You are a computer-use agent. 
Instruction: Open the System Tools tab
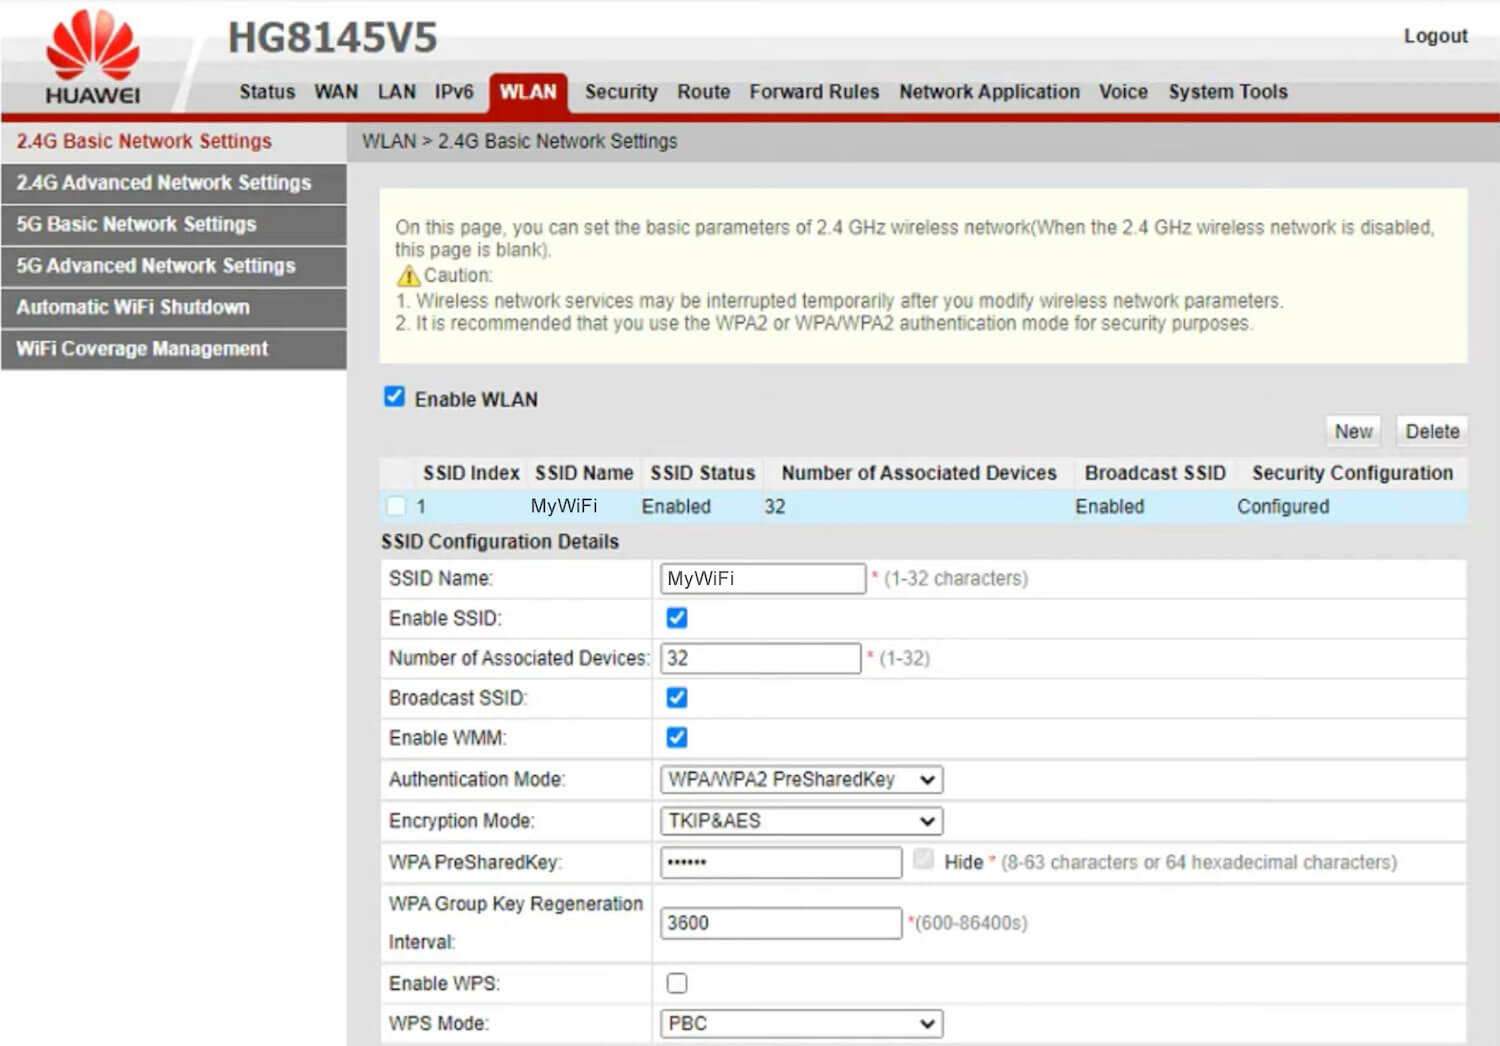pyautogui.click(x=1227, y=92)
